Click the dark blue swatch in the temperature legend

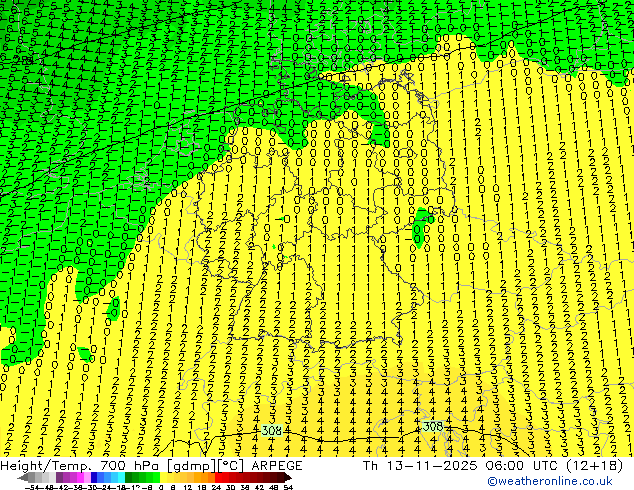tap(94, 477)
